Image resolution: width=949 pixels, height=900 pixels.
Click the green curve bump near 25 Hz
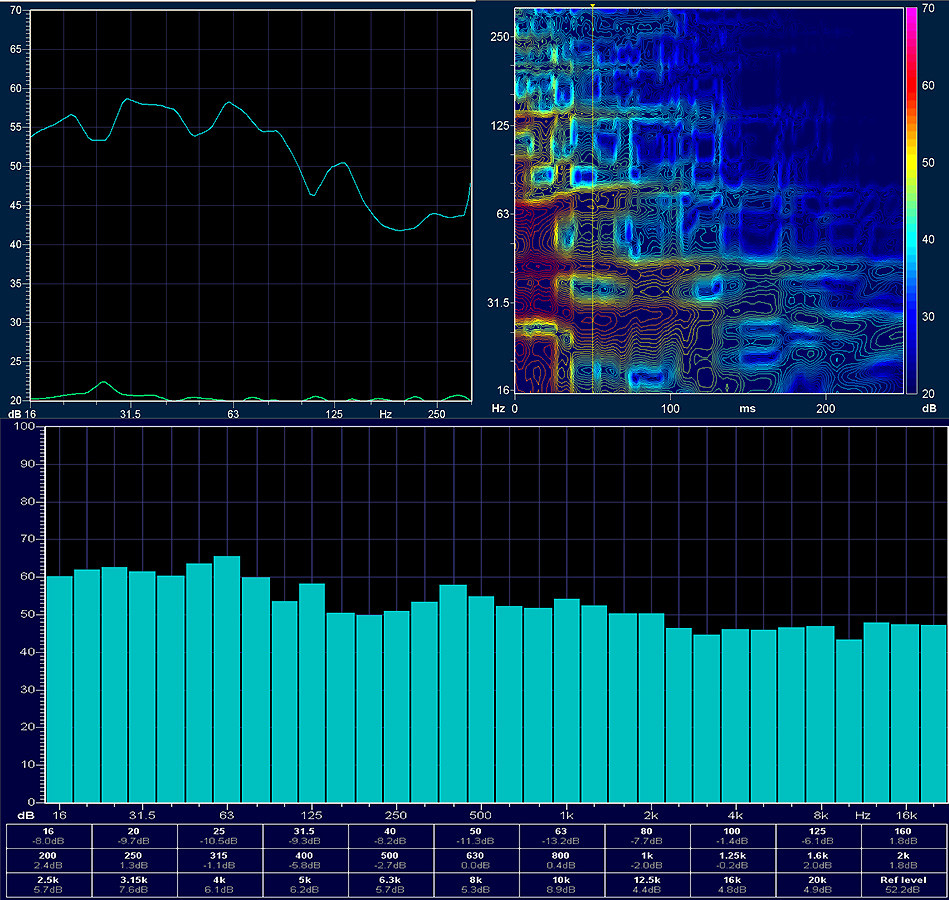(104, 383)
